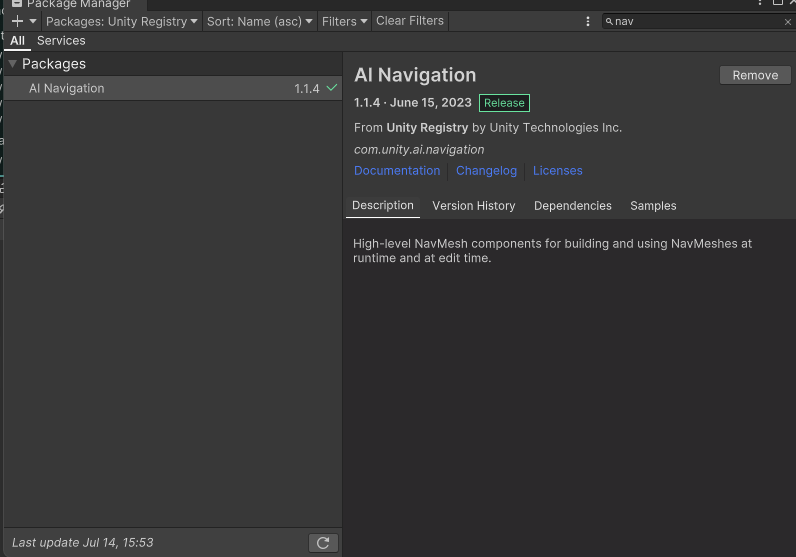
Task: Open the Documentation link
Action: click(397, 171)
